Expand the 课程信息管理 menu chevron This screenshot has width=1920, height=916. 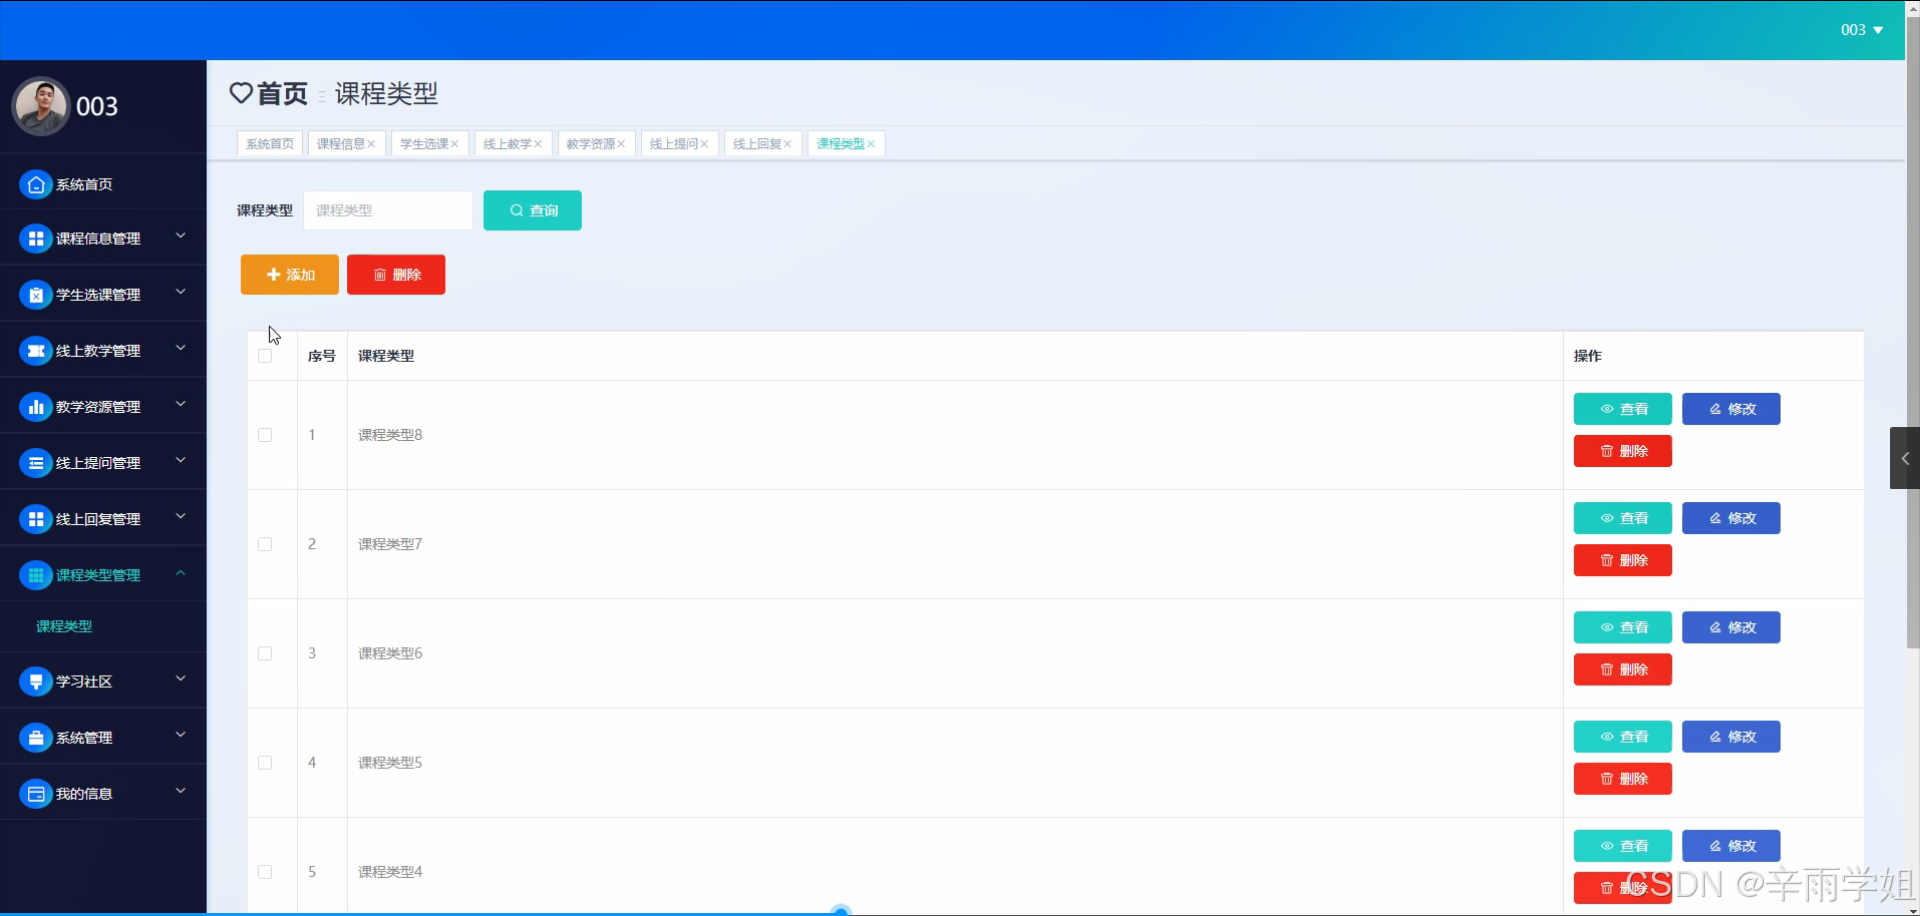point(181,236)
